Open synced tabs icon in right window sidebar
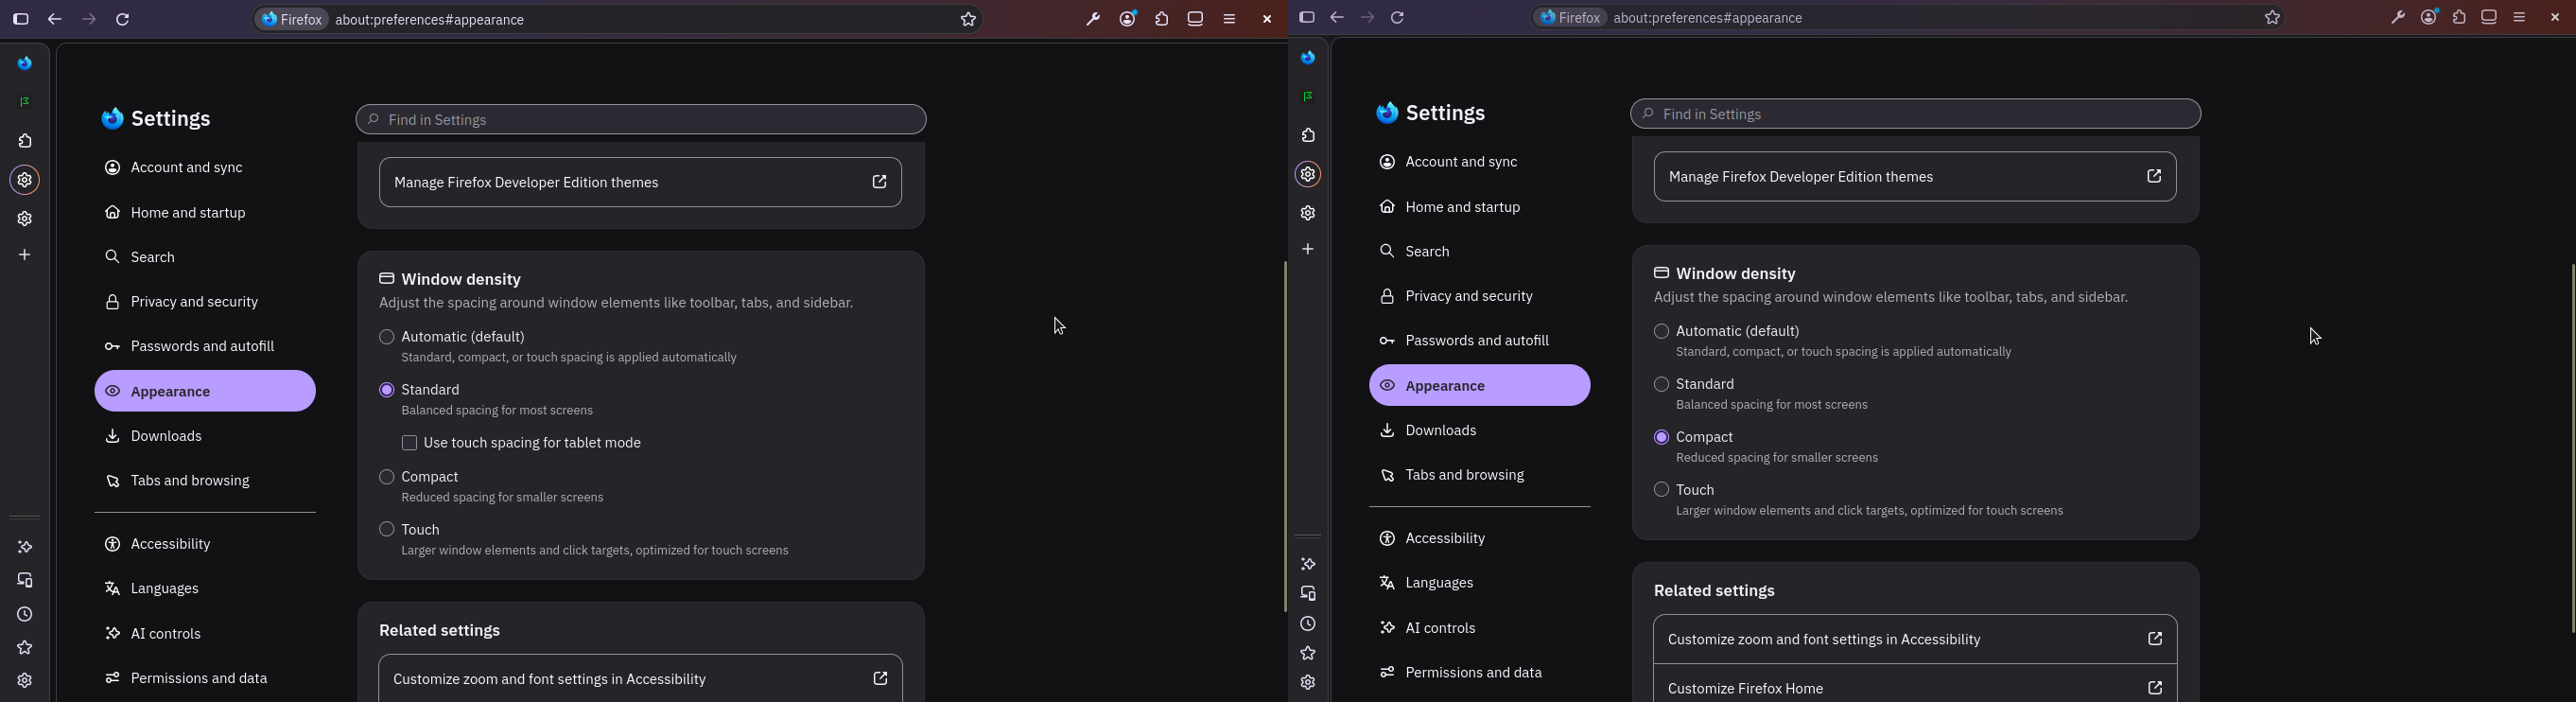 [1308, 595]
